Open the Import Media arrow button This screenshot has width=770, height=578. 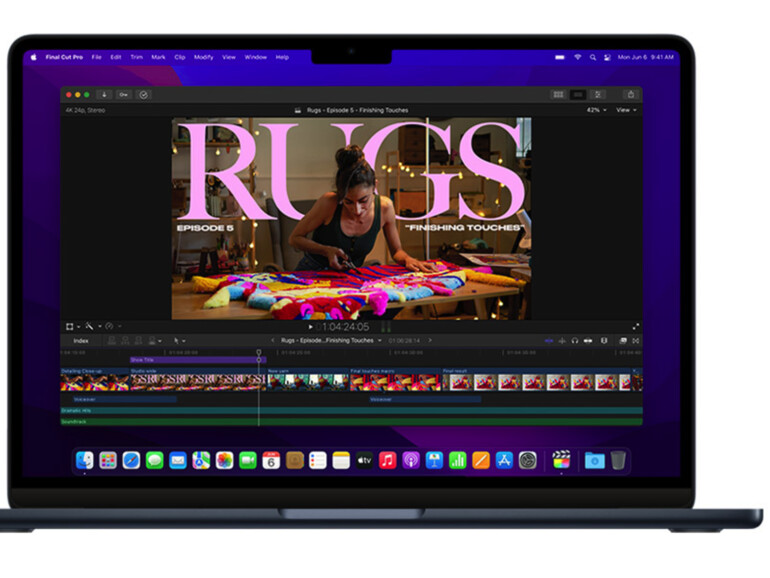pyautogui.click(x=104, y=95)
